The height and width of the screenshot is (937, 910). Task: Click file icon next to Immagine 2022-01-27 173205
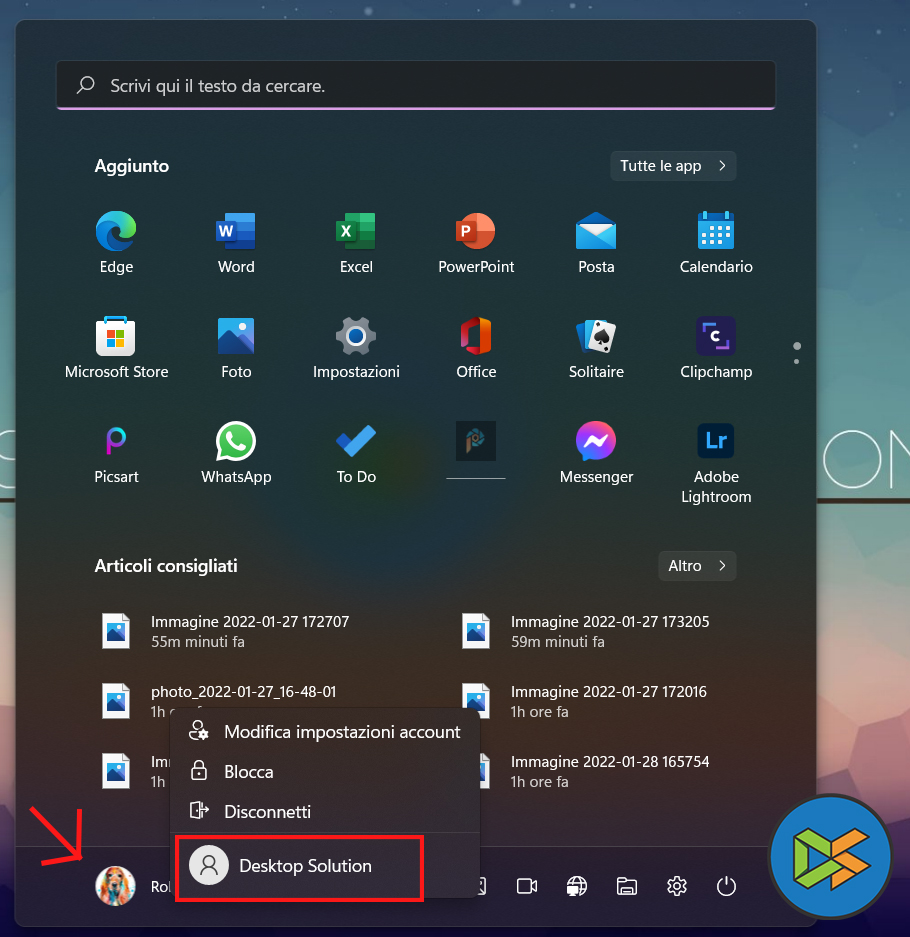coord(476,631)
